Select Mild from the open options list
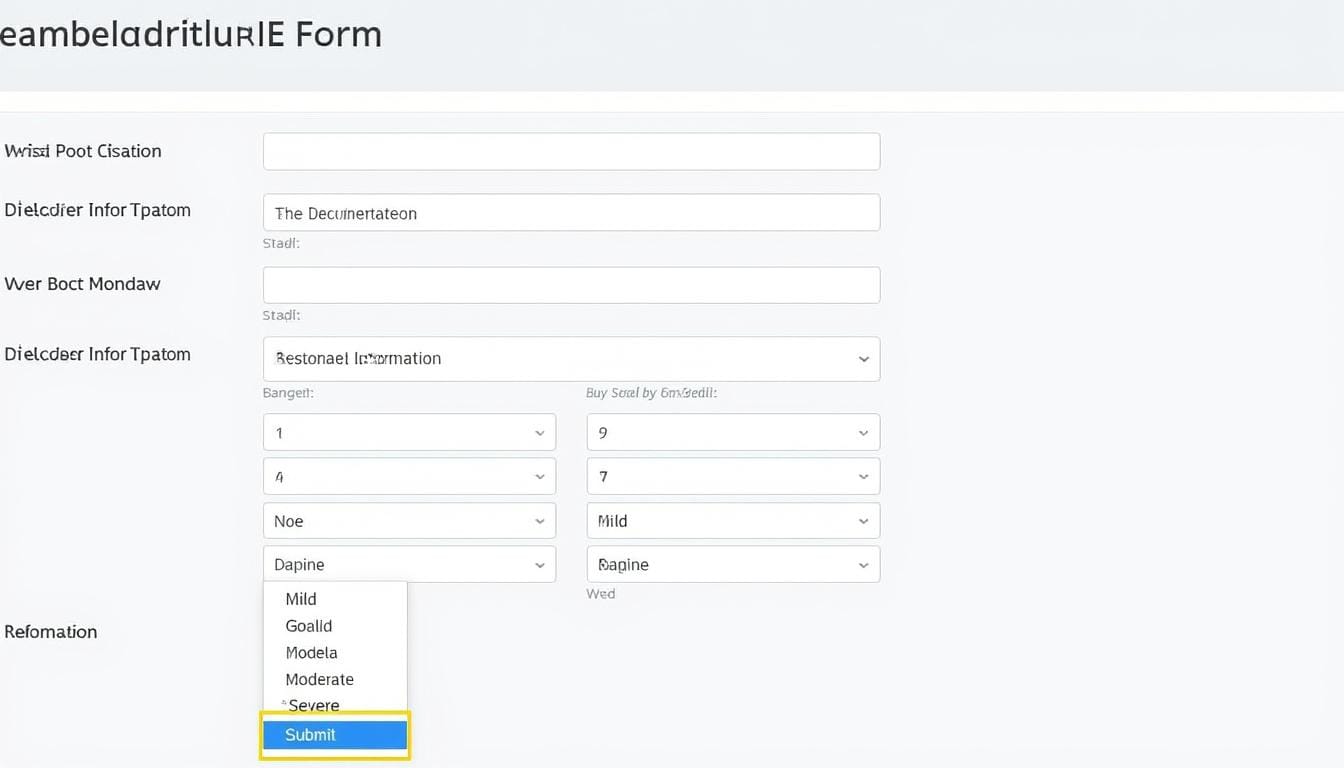 click(301, 599)
